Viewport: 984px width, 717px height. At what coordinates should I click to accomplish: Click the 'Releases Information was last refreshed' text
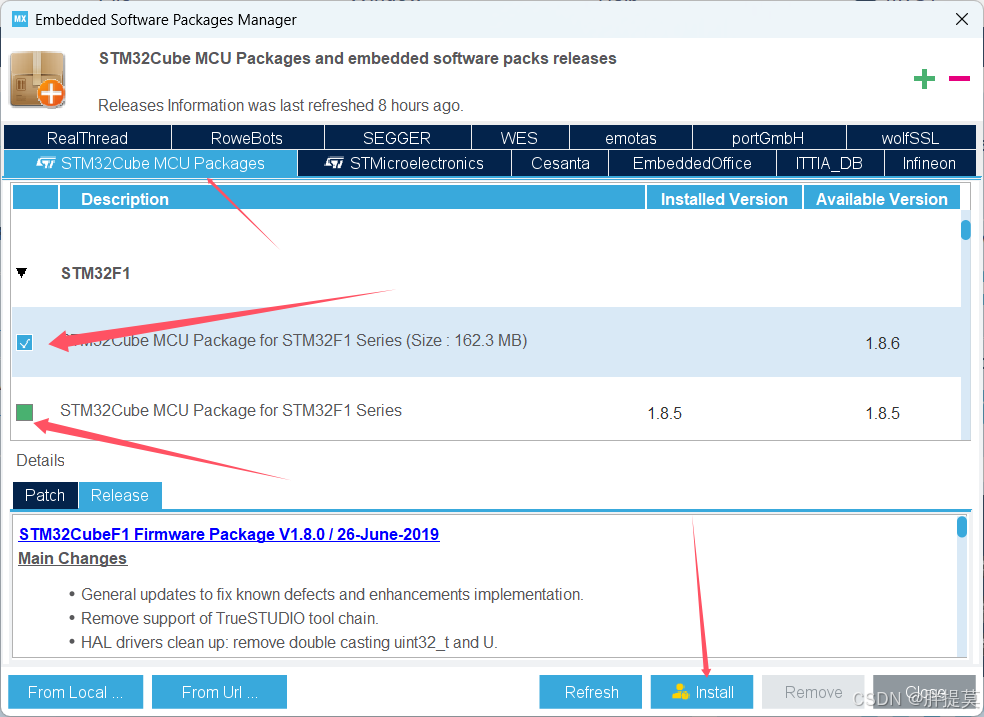point(281,105)
